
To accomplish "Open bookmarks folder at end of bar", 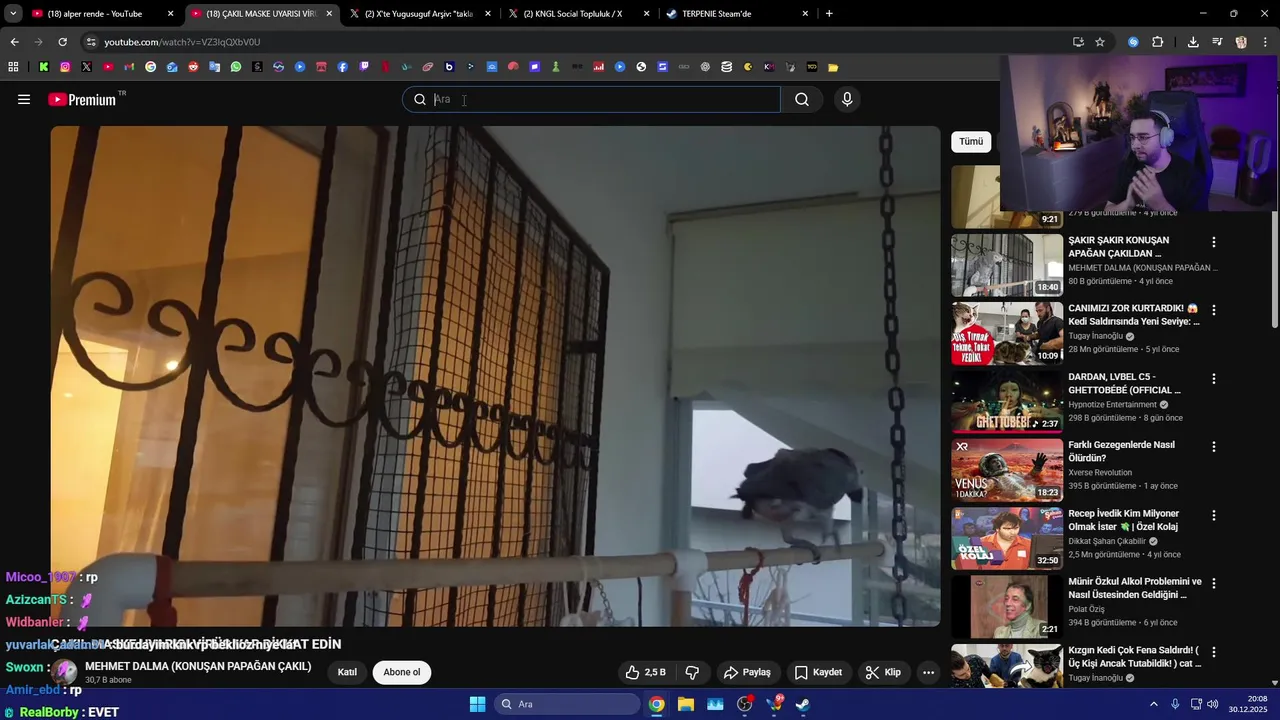I will pyautogui.click(x=833, y=67).
